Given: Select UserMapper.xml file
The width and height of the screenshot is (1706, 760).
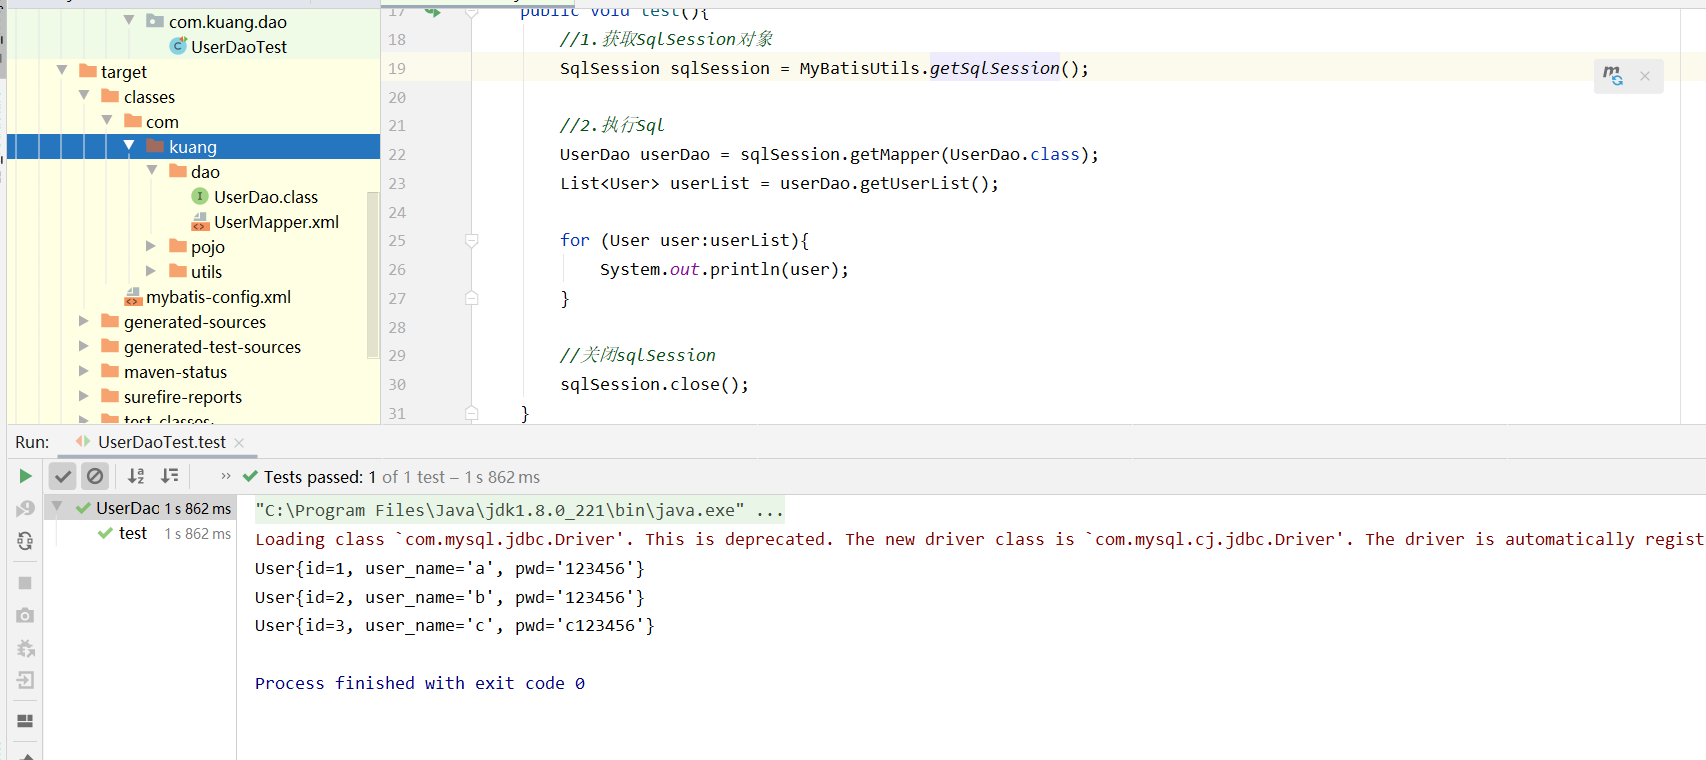Looking at the screenshot, I should pyautogui.click(x=276, y=222).
